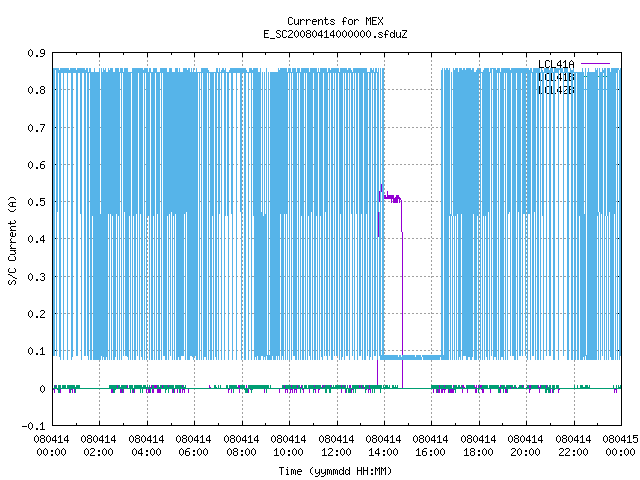
Task: Click the flat blue trace segment near 15:00
Action: pos(411,358)
